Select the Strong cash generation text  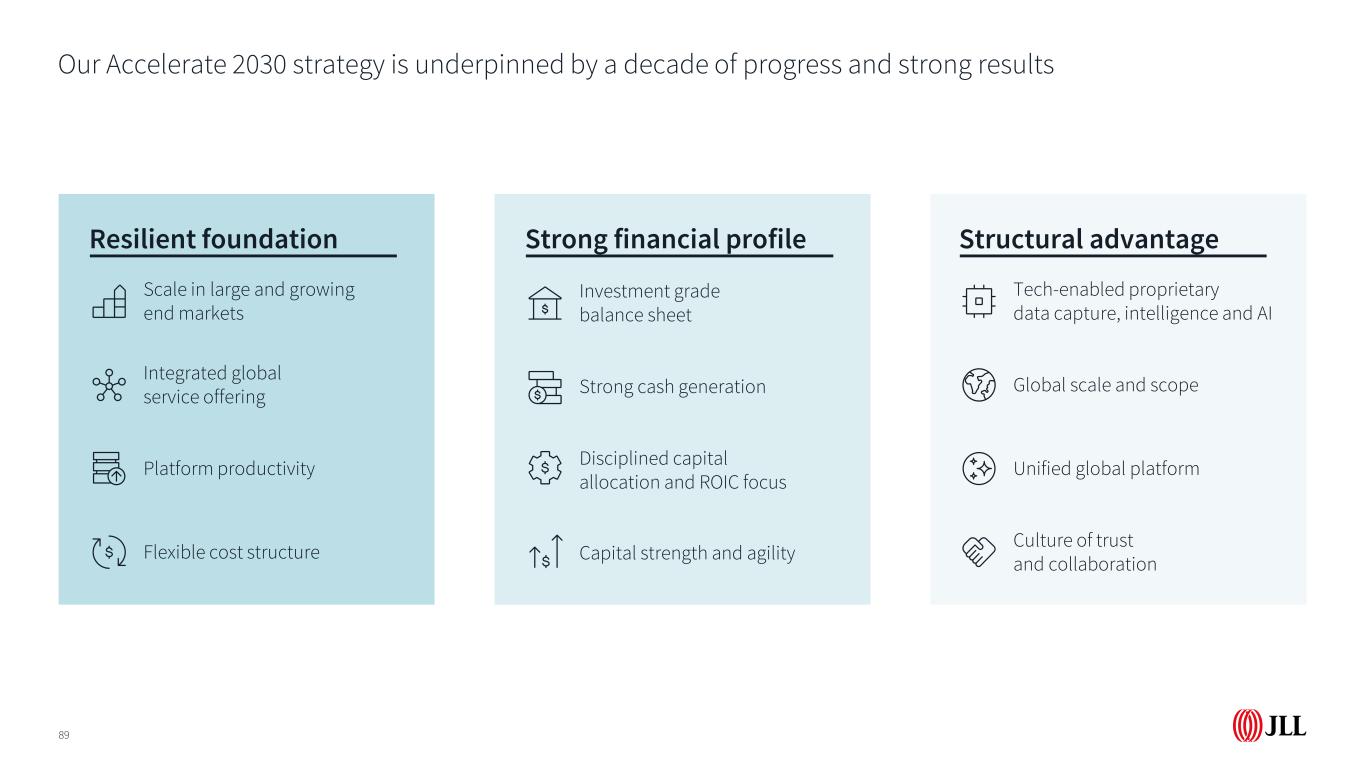pos(673,387)
